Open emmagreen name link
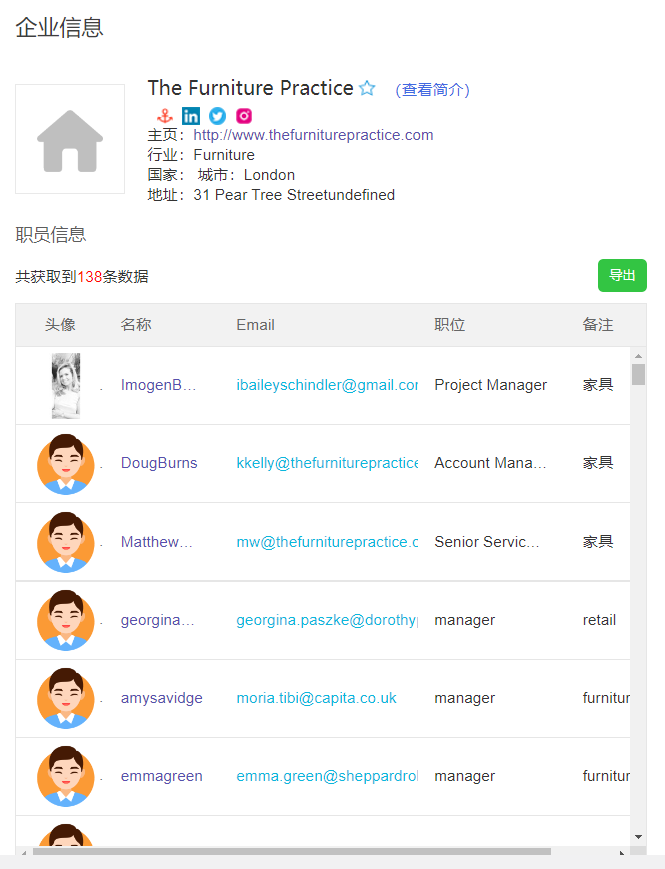Image resolution: width=665 pixels, height=869 pixels. 162,776
